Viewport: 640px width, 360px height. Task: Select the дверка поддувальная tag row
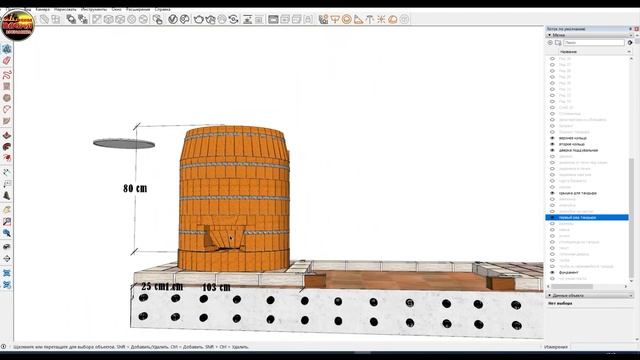click(578, 150)
